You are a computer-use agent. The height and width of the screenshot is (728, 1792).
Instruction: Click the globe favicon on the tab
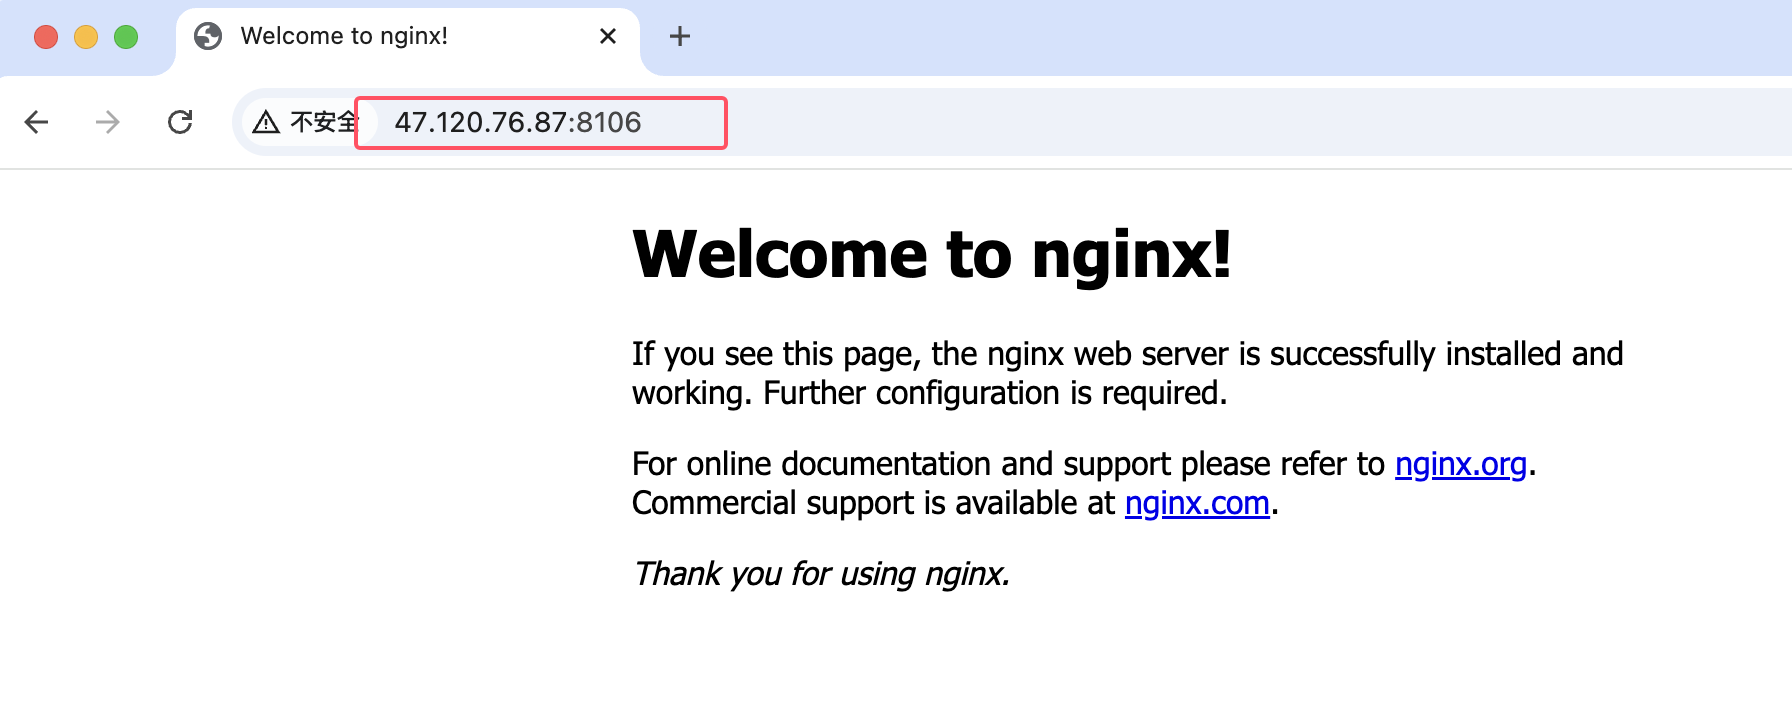(208, 36)
